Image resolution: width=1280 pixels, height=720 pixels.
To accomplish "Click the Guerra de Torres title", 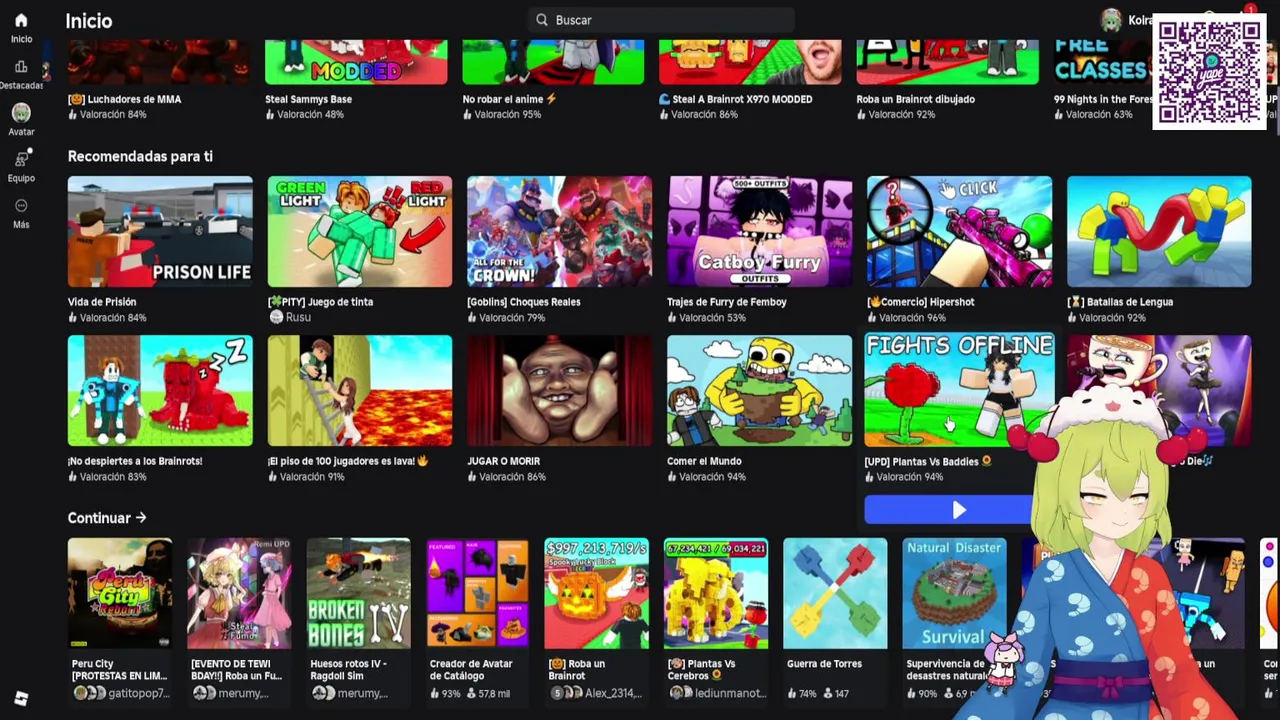I will (824, 664).
